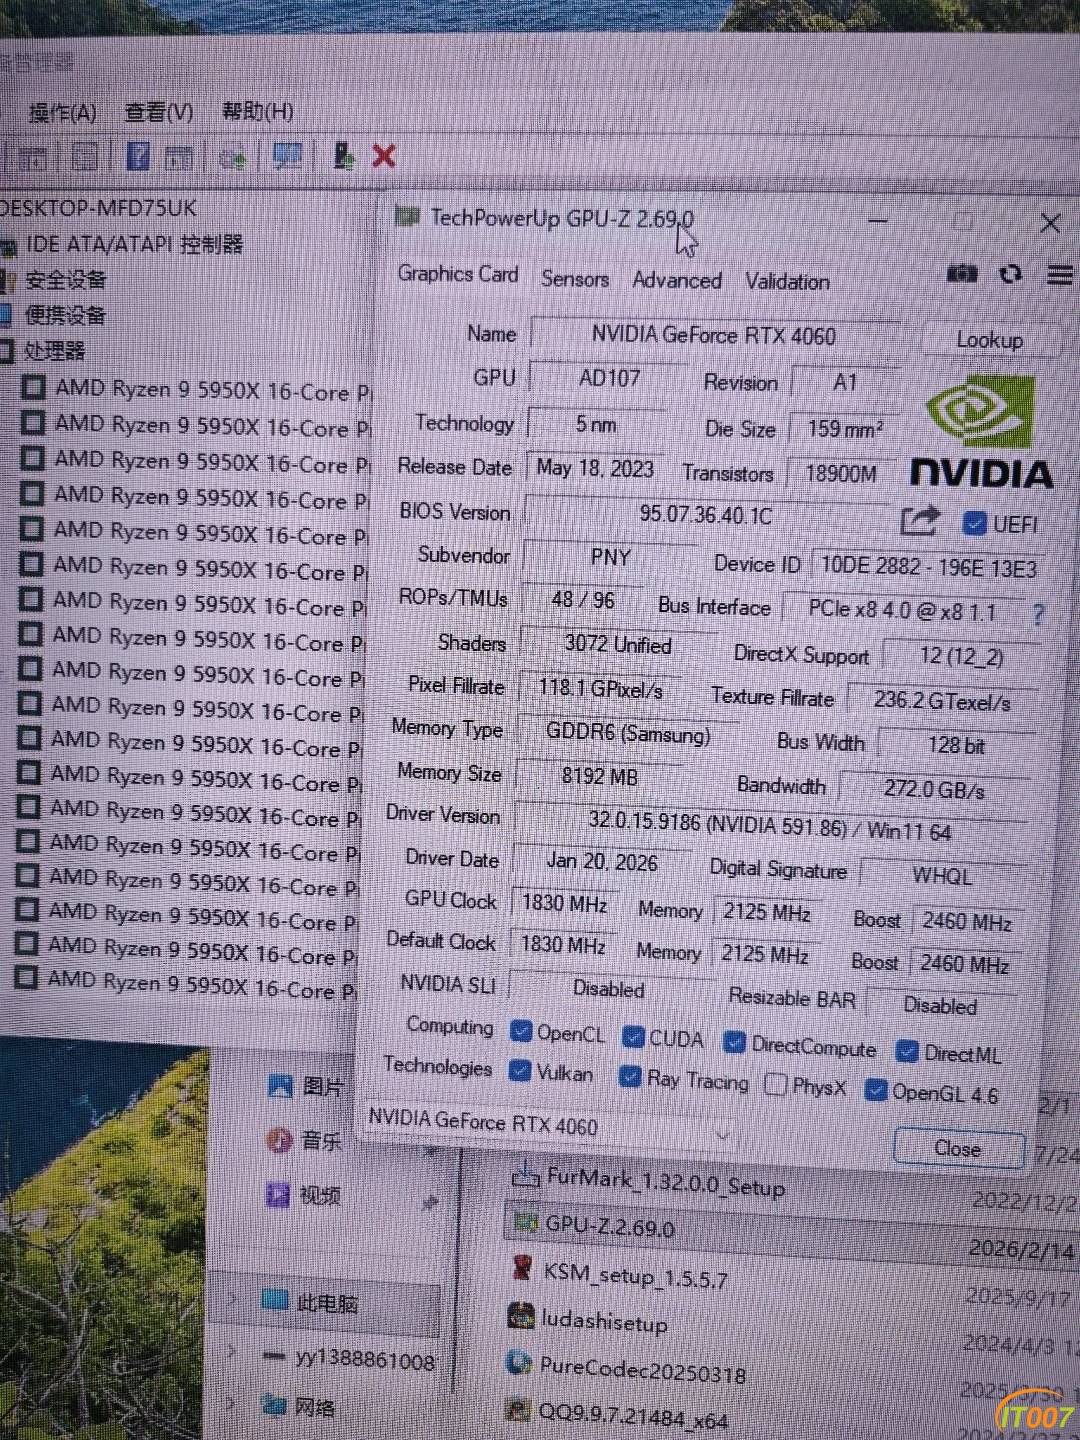Click the Resizable BAR value Disabled
The width and height of the screenshot is (1080, 1440).
pyautogui.click(x=941, y=1005)
